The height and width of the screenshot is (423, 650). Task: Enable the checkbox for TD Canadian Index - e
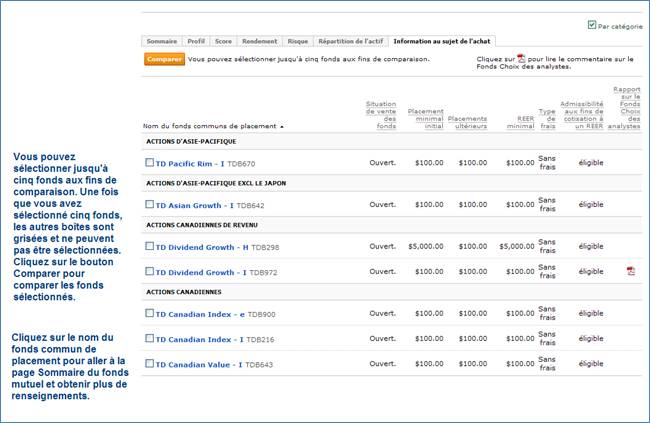click(150, 313)
